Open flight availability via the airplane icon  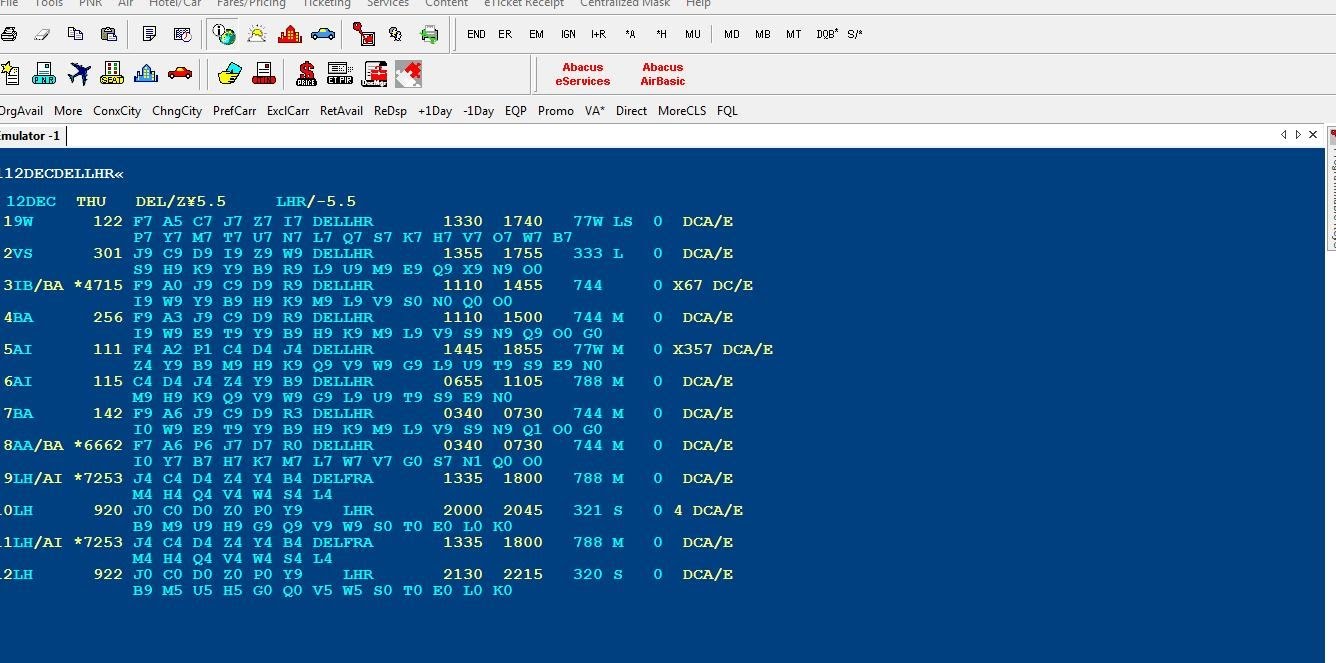[x=79, y=71]
